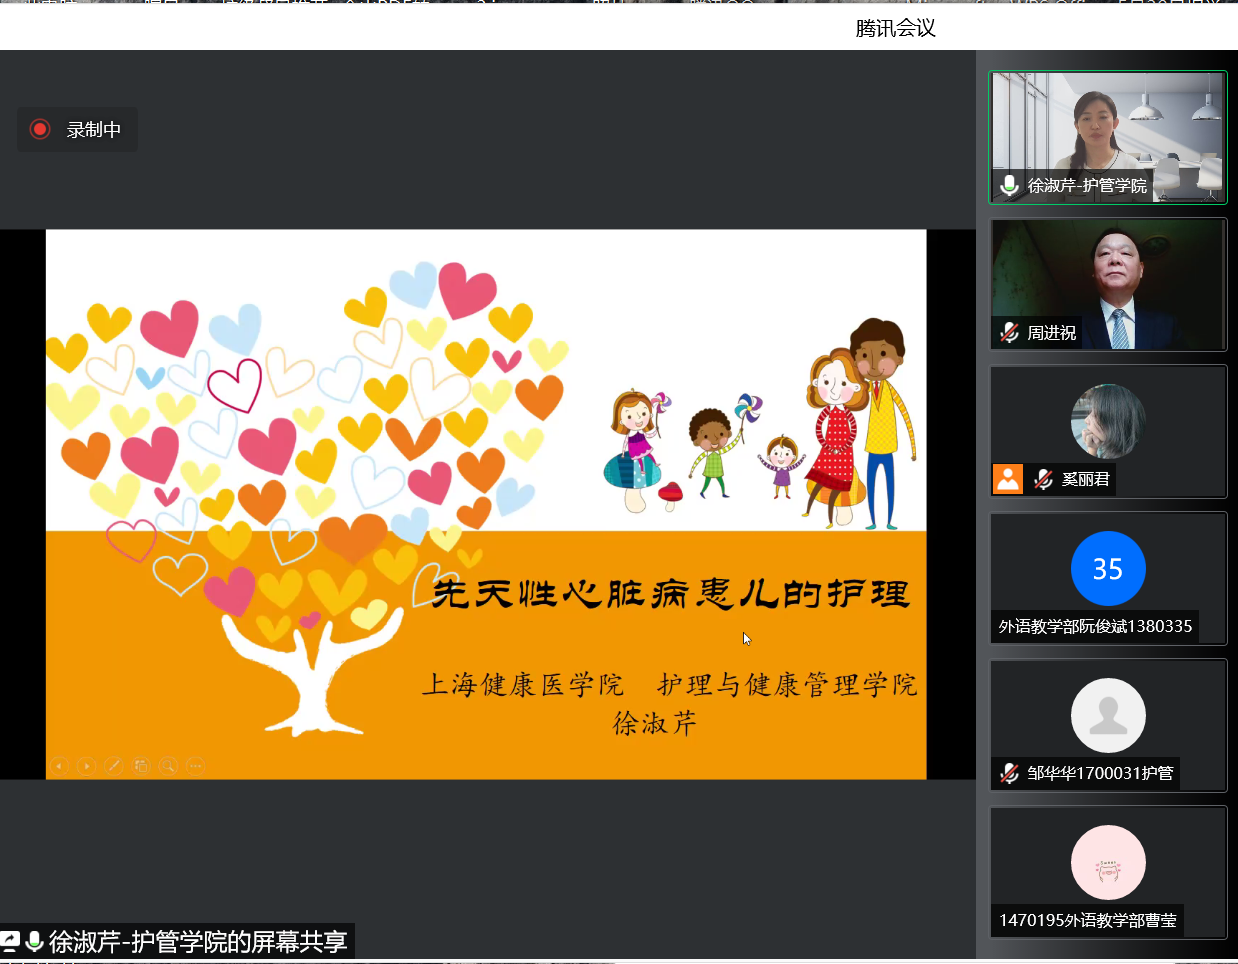Click the 1470195外语教学部曹莹 participant tile
The height and width of the screenshot is (964, 1238).
pos(1108,872)
